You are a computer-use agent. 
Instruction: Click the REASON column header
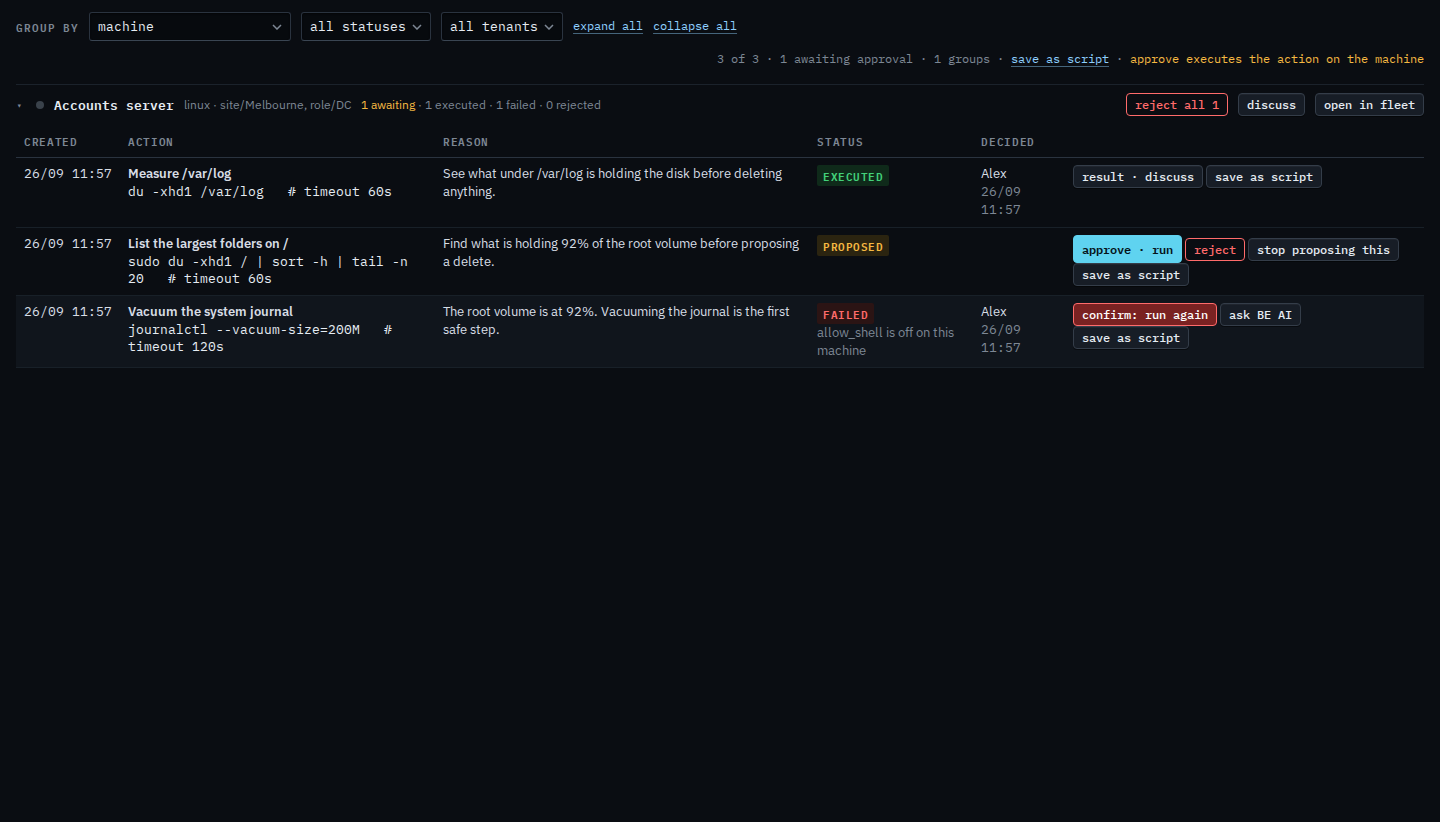(x=466, y=142)
